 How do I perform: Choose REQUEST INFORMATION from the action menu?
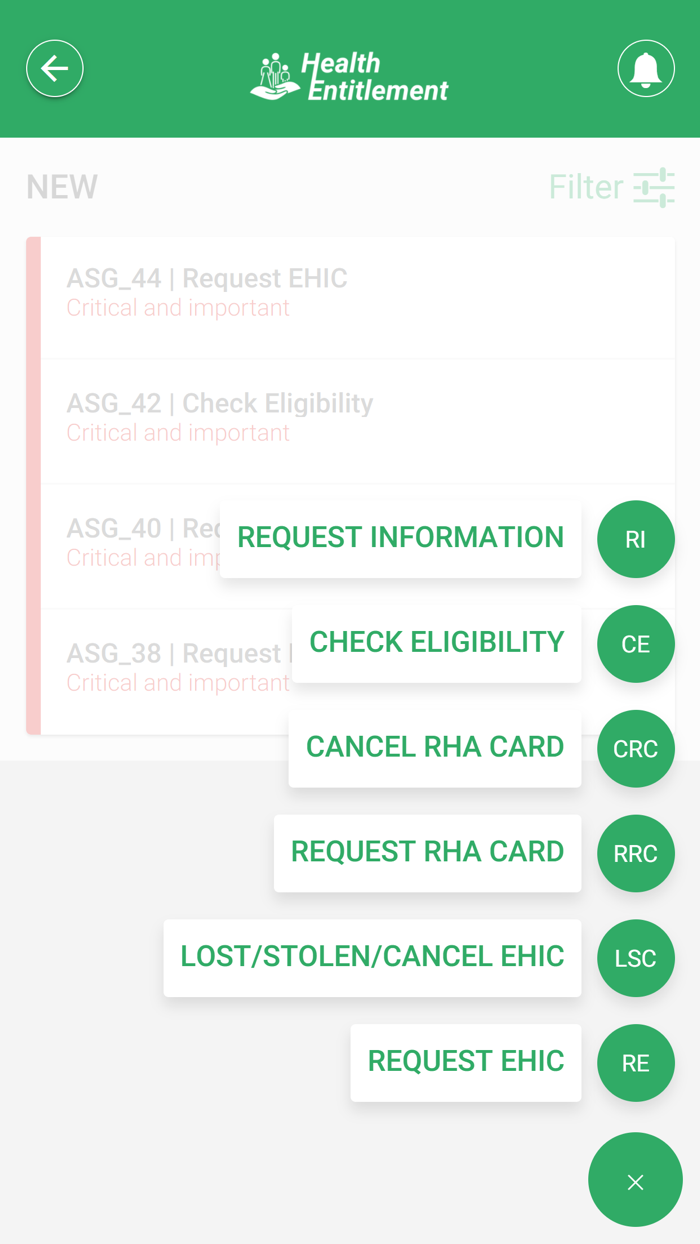tap(400, 538)
